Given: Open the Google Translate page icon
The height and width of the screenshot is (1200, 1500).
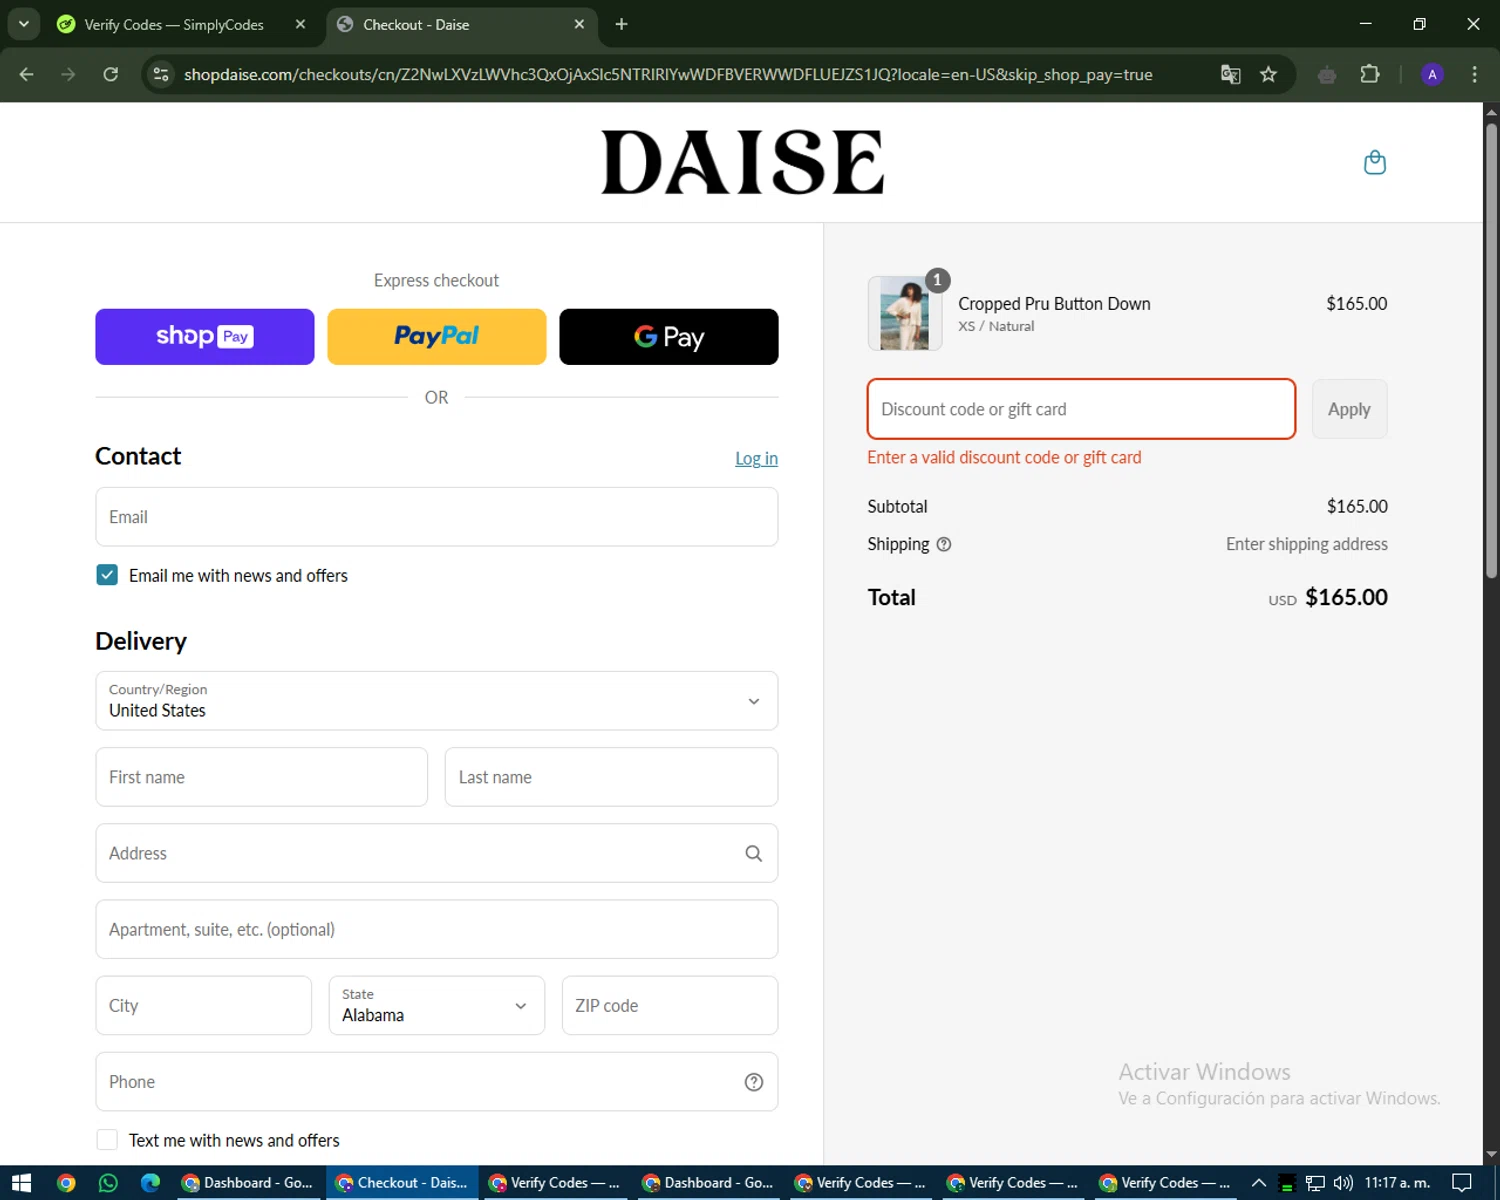Looking at the screenshot, I should [1231, 74].
